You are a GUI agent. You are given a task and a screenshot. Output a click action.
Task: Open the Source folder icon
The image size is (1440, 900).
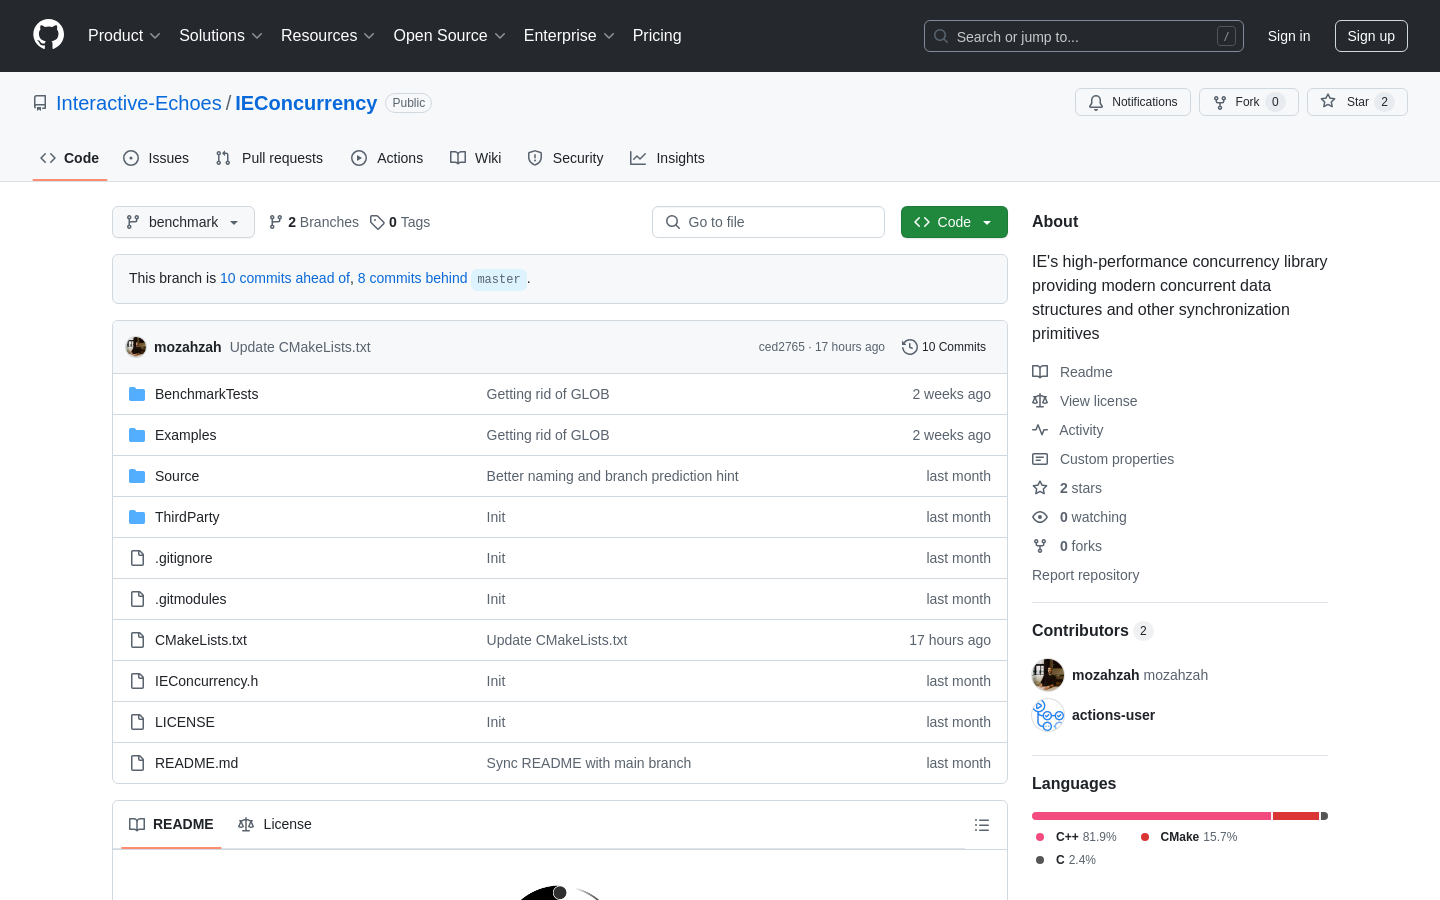pyautogui.click(x=137, y=476)
